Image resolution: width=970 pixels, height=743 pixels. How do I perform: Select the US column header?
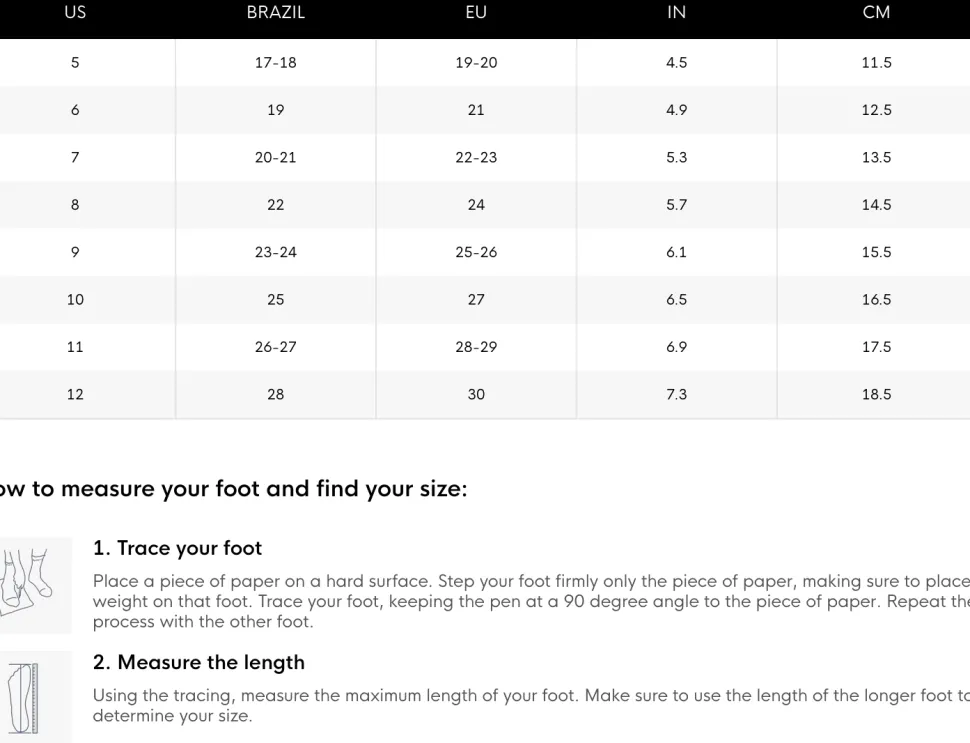click(75, 12)
